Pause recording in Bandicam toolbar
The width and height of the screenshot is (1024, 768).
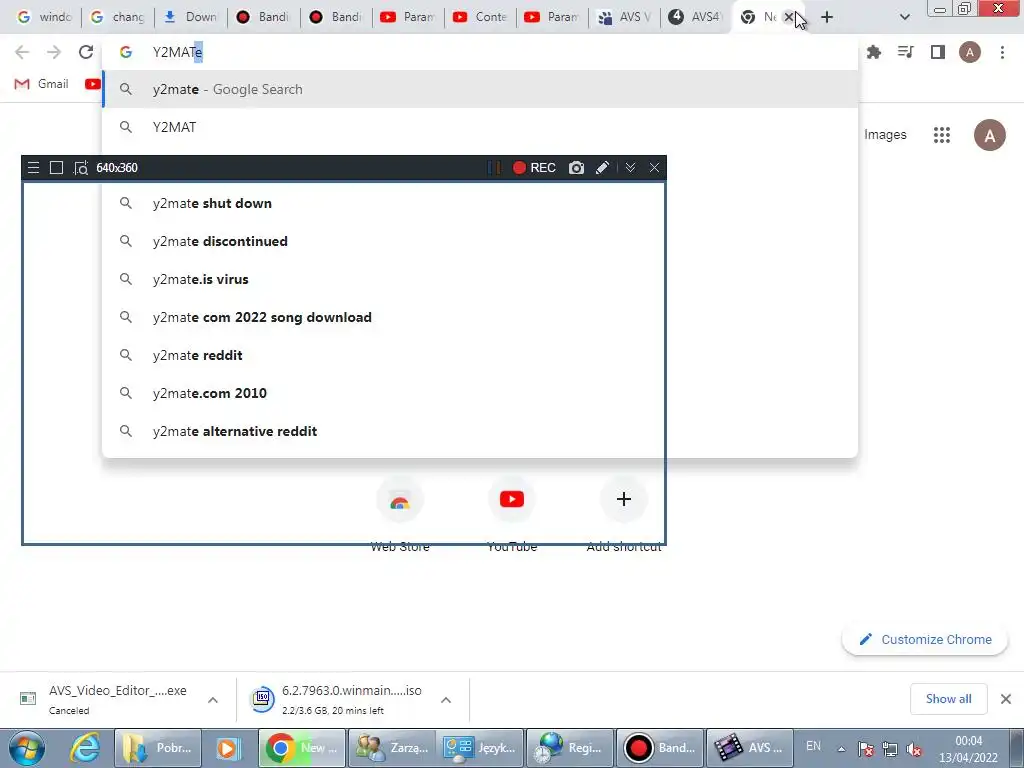click(x=494, y=168)
